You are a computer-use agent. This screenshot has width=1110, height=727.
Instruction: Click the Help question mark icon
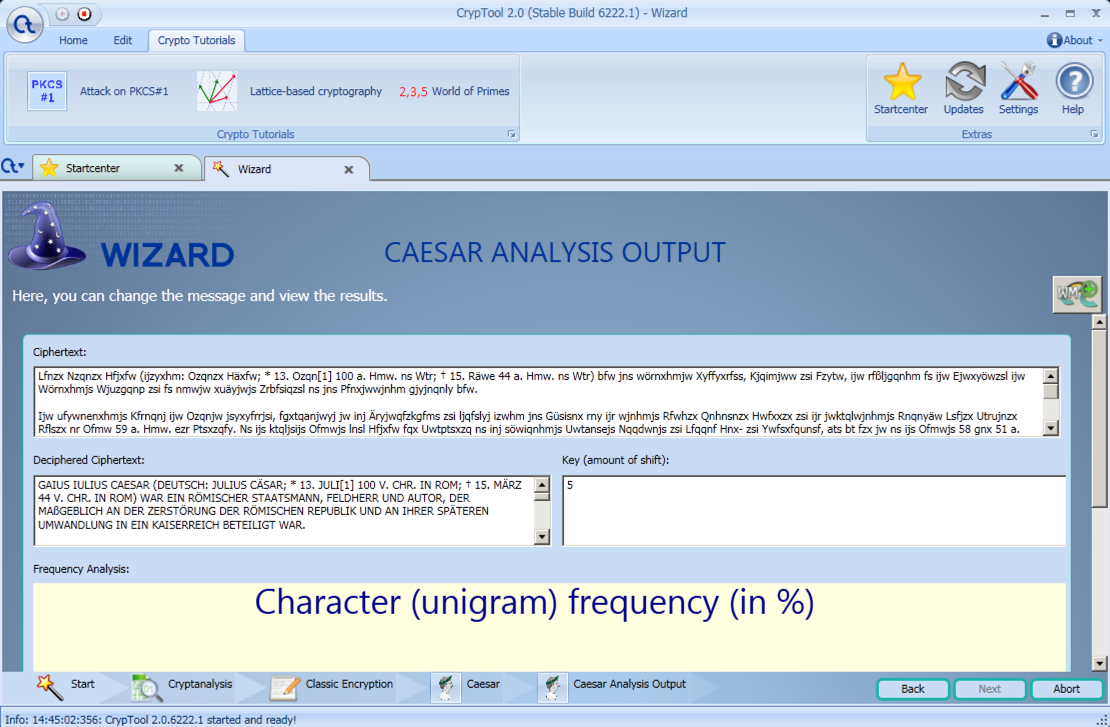pos(1073,81)
